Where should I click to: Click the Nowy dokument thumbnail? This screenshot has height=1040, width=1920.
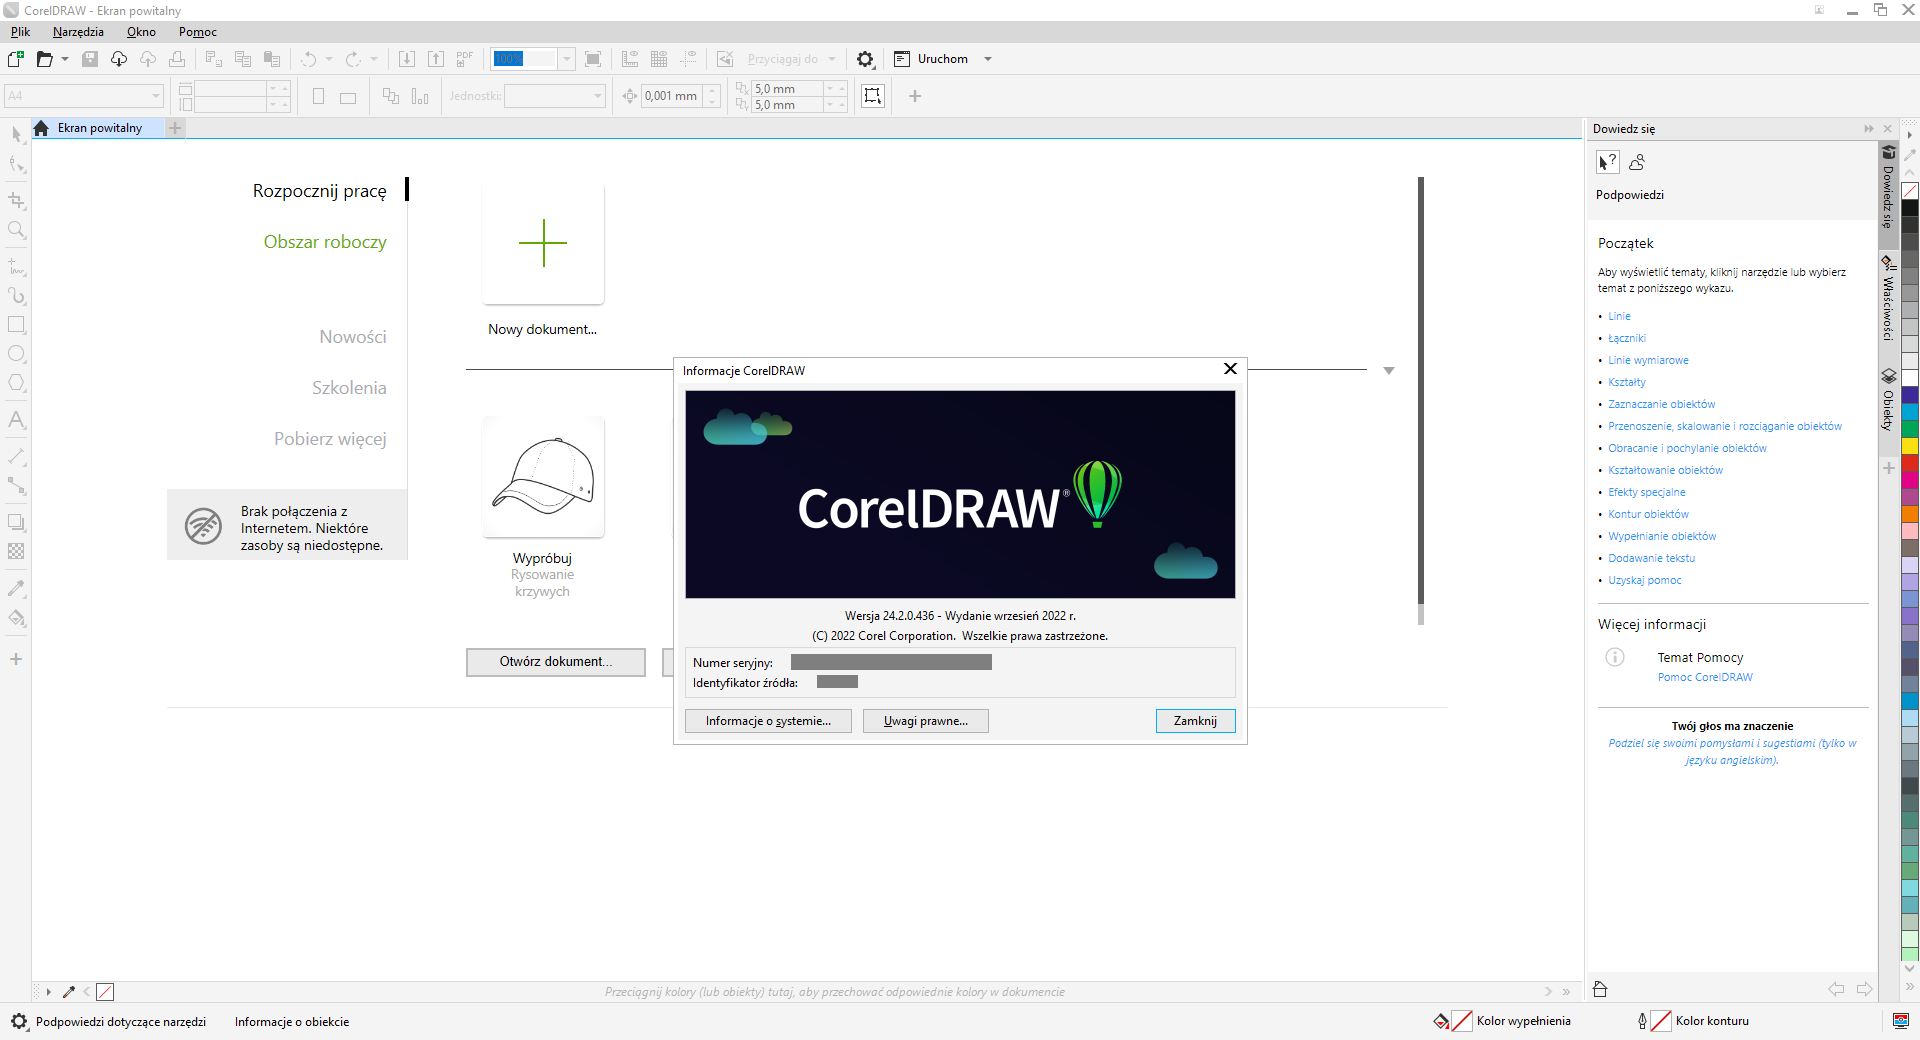[543, 243]
